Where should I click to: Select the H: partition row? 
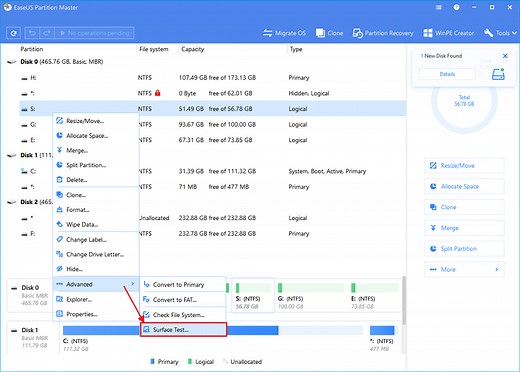click(213, 78)
